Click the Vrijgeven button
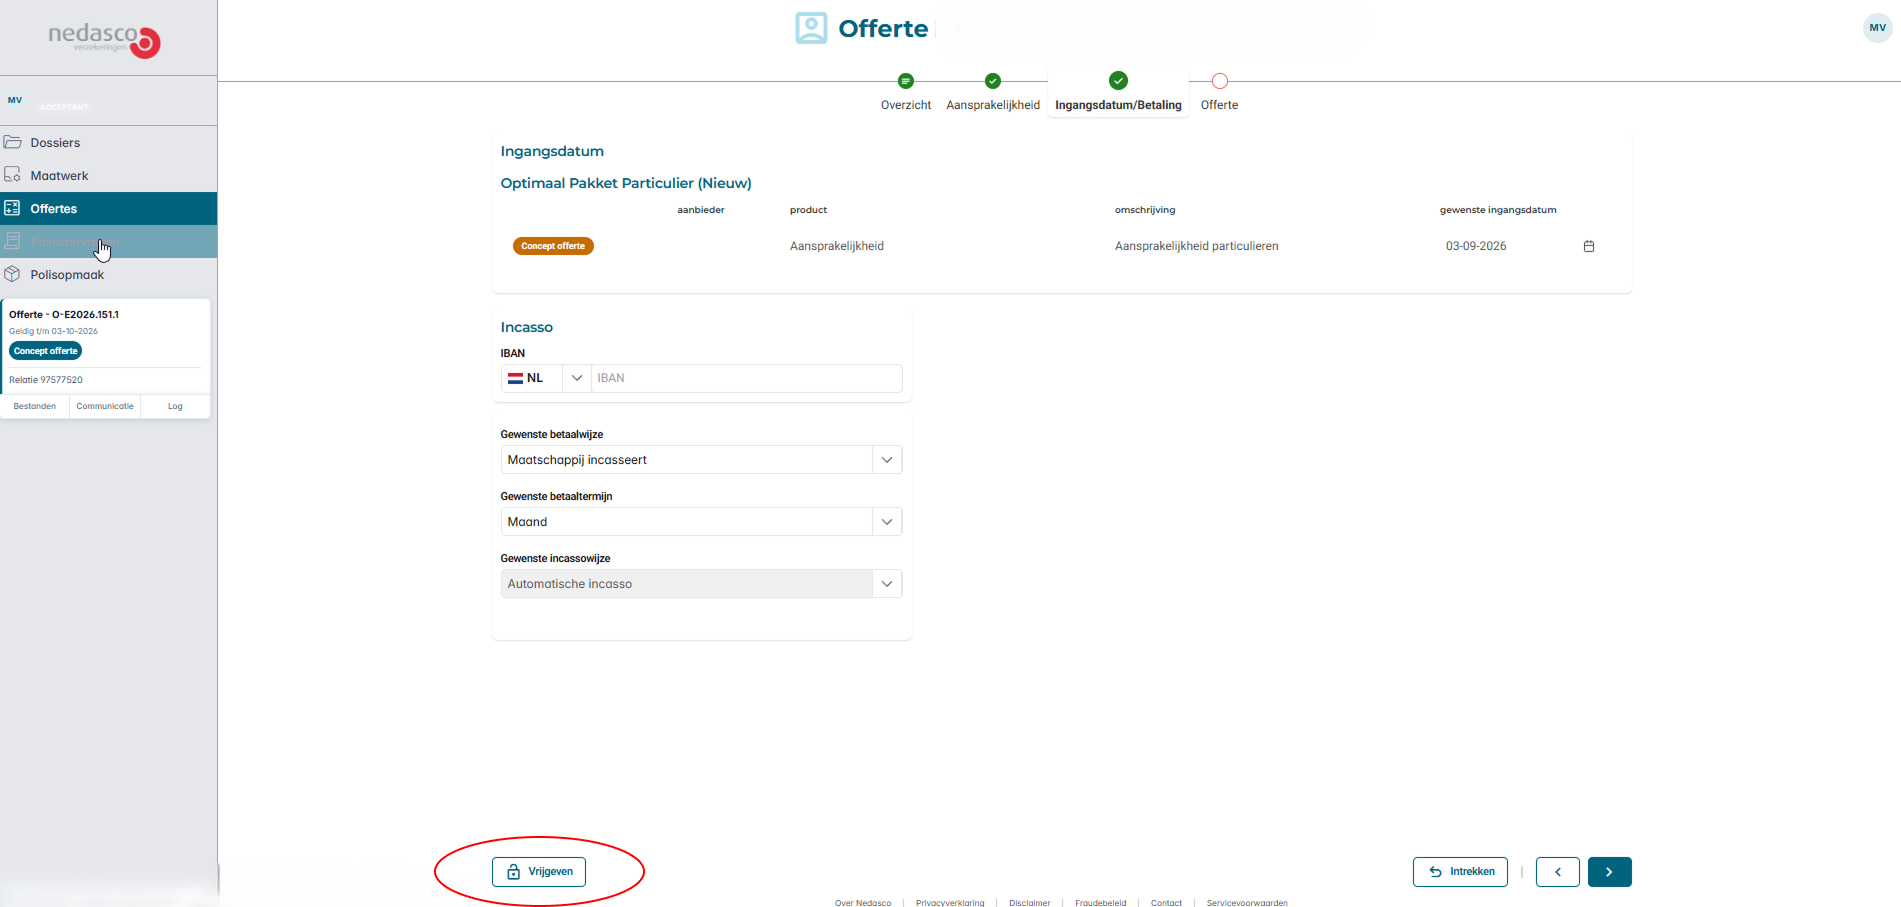1901x907 pixels. click(x=539, y=872)
